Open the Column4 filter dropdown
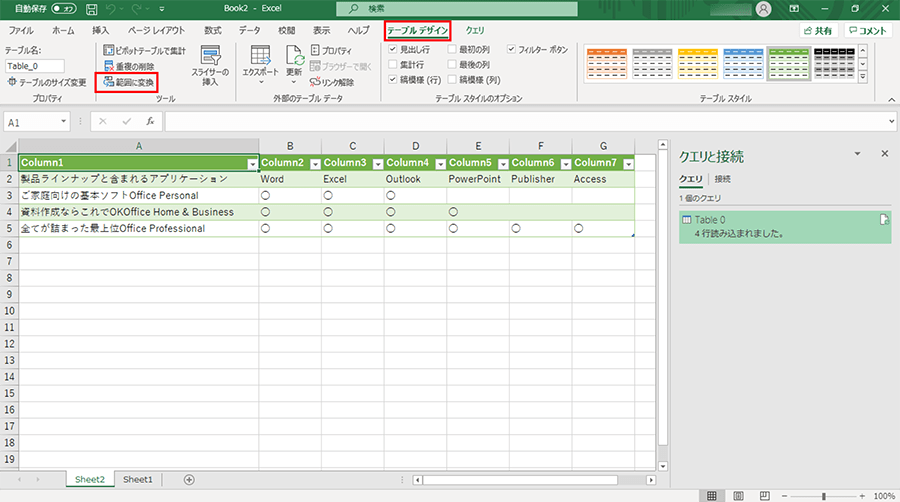 440,164
